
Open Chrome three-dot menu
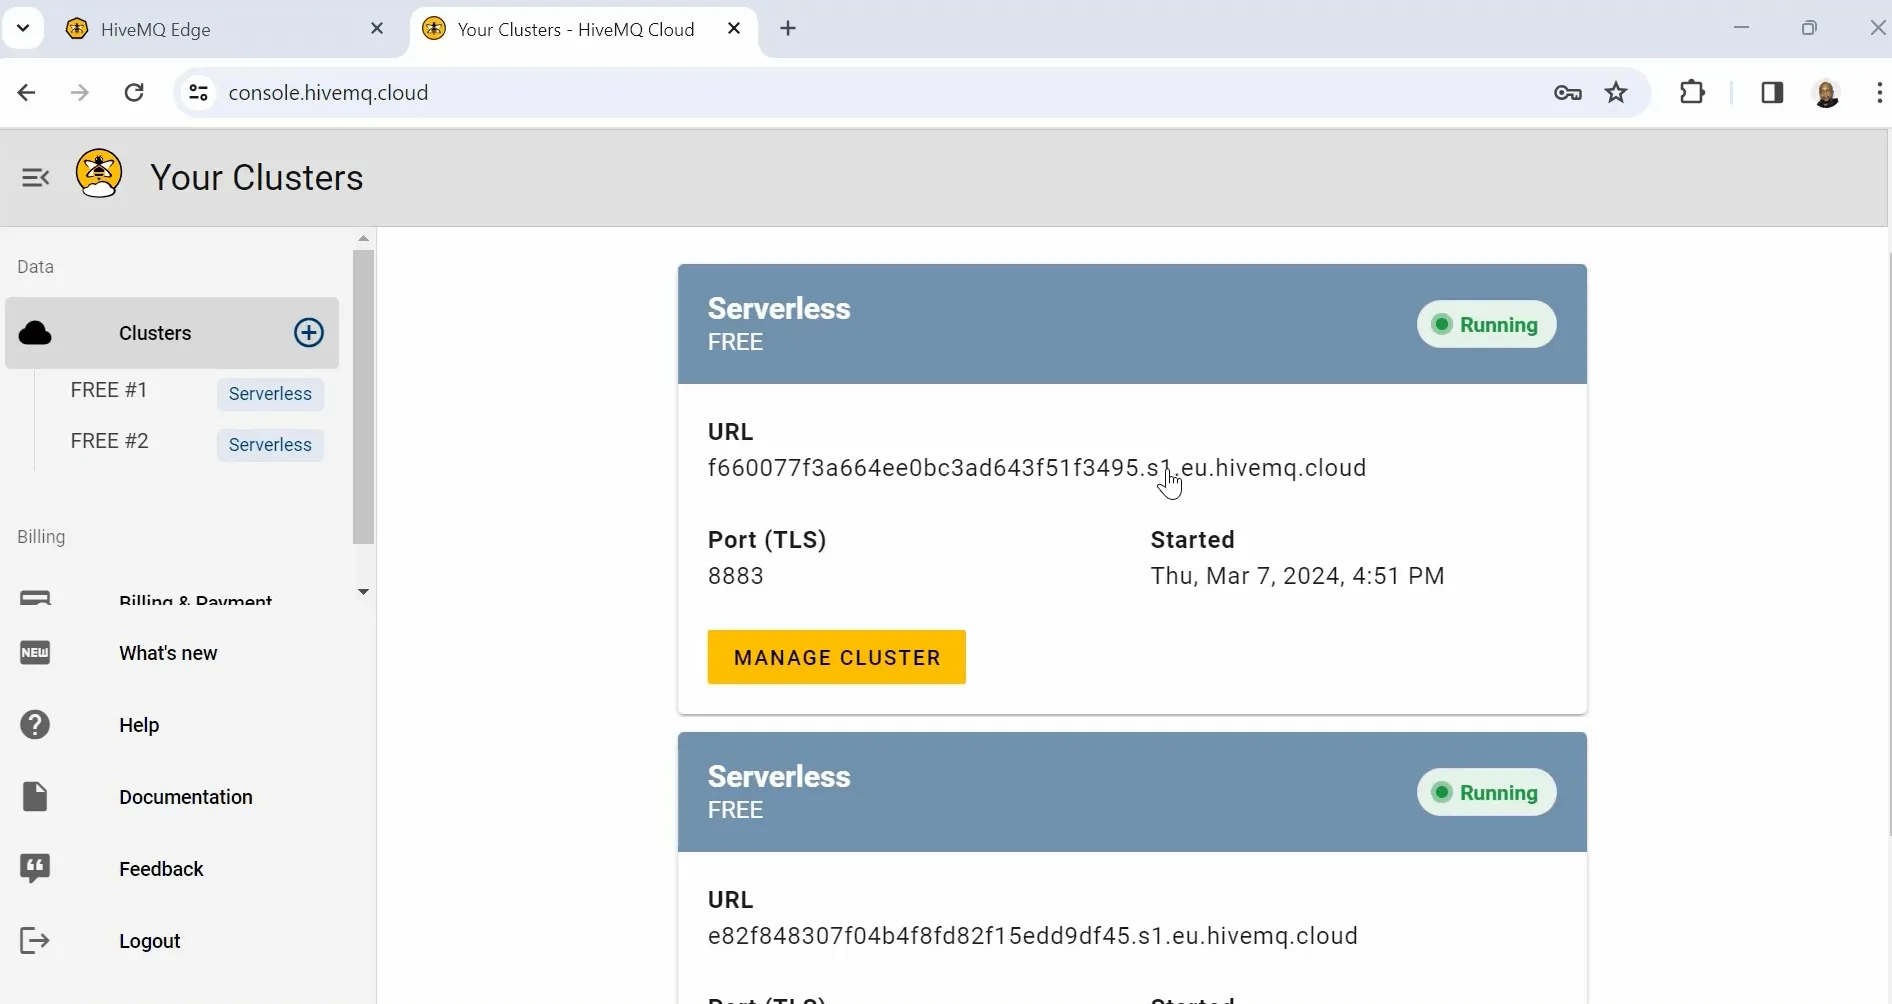pos(1879,93)
